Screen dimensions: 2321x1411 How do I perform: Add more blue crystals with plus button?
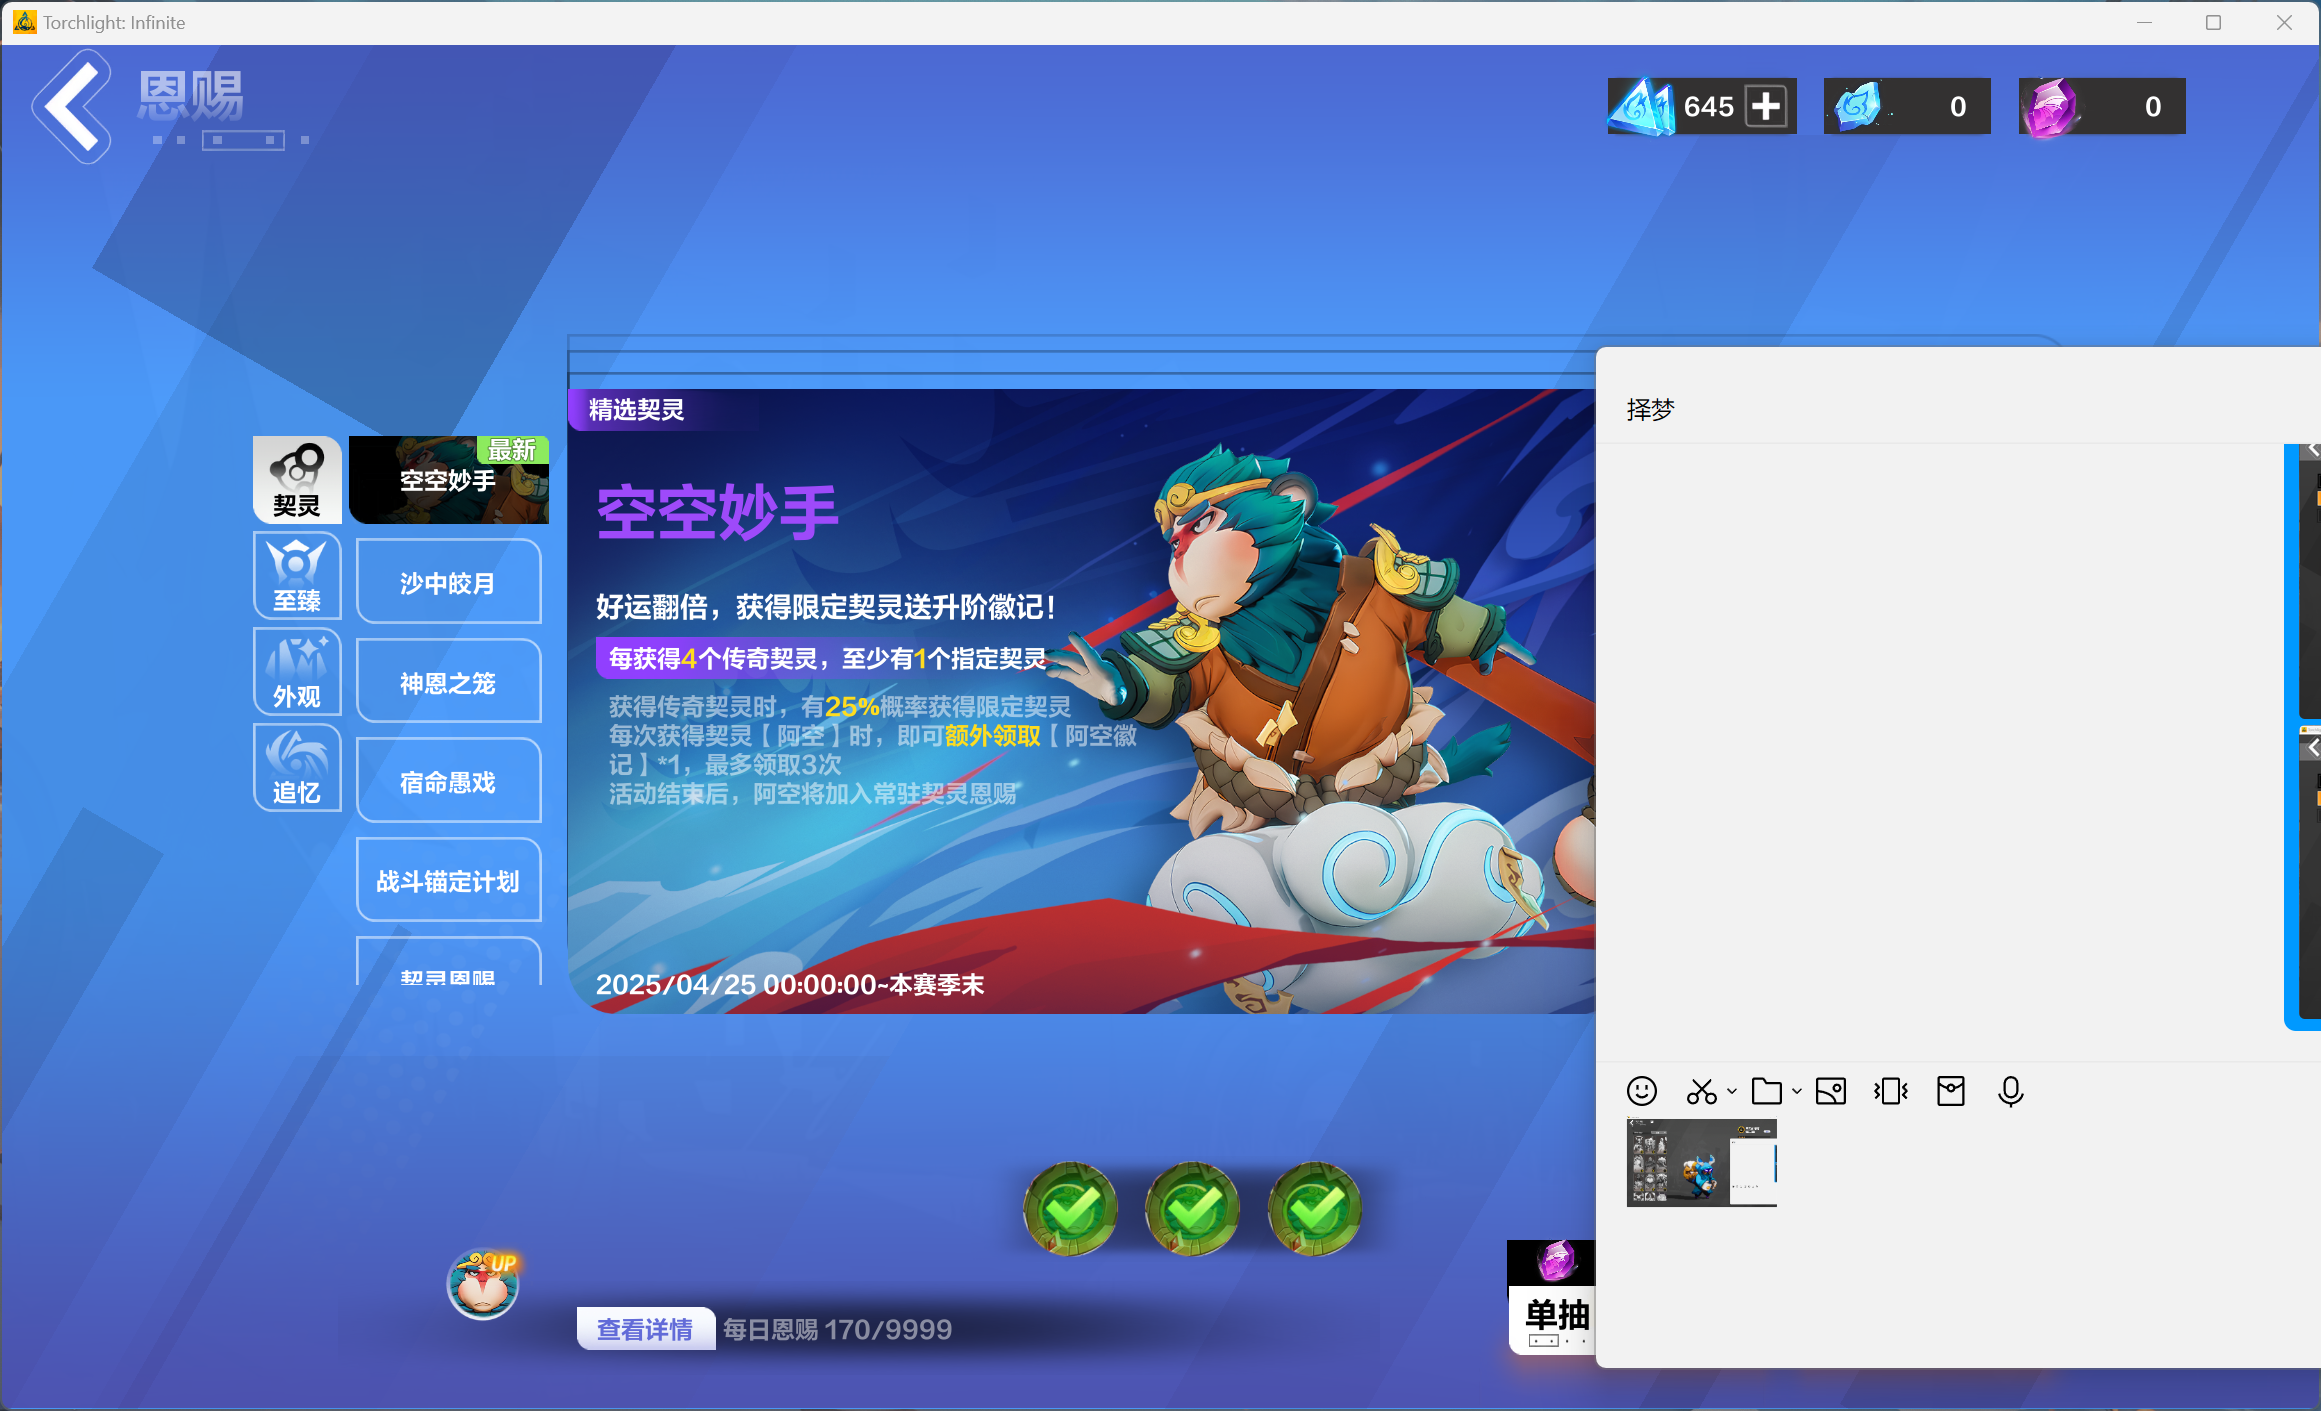tap(1766, 106)
